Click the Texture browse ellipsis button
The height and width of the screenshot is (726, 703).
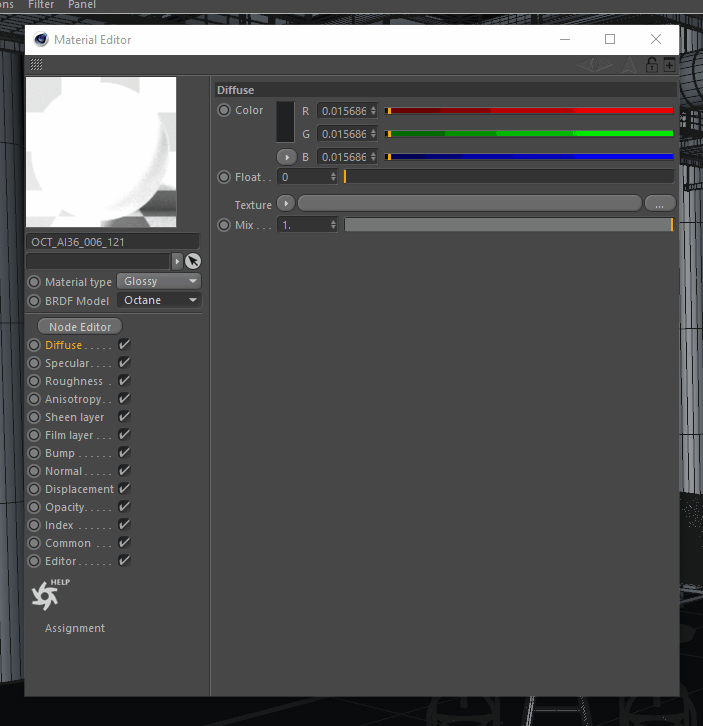[x=659, y=203]
